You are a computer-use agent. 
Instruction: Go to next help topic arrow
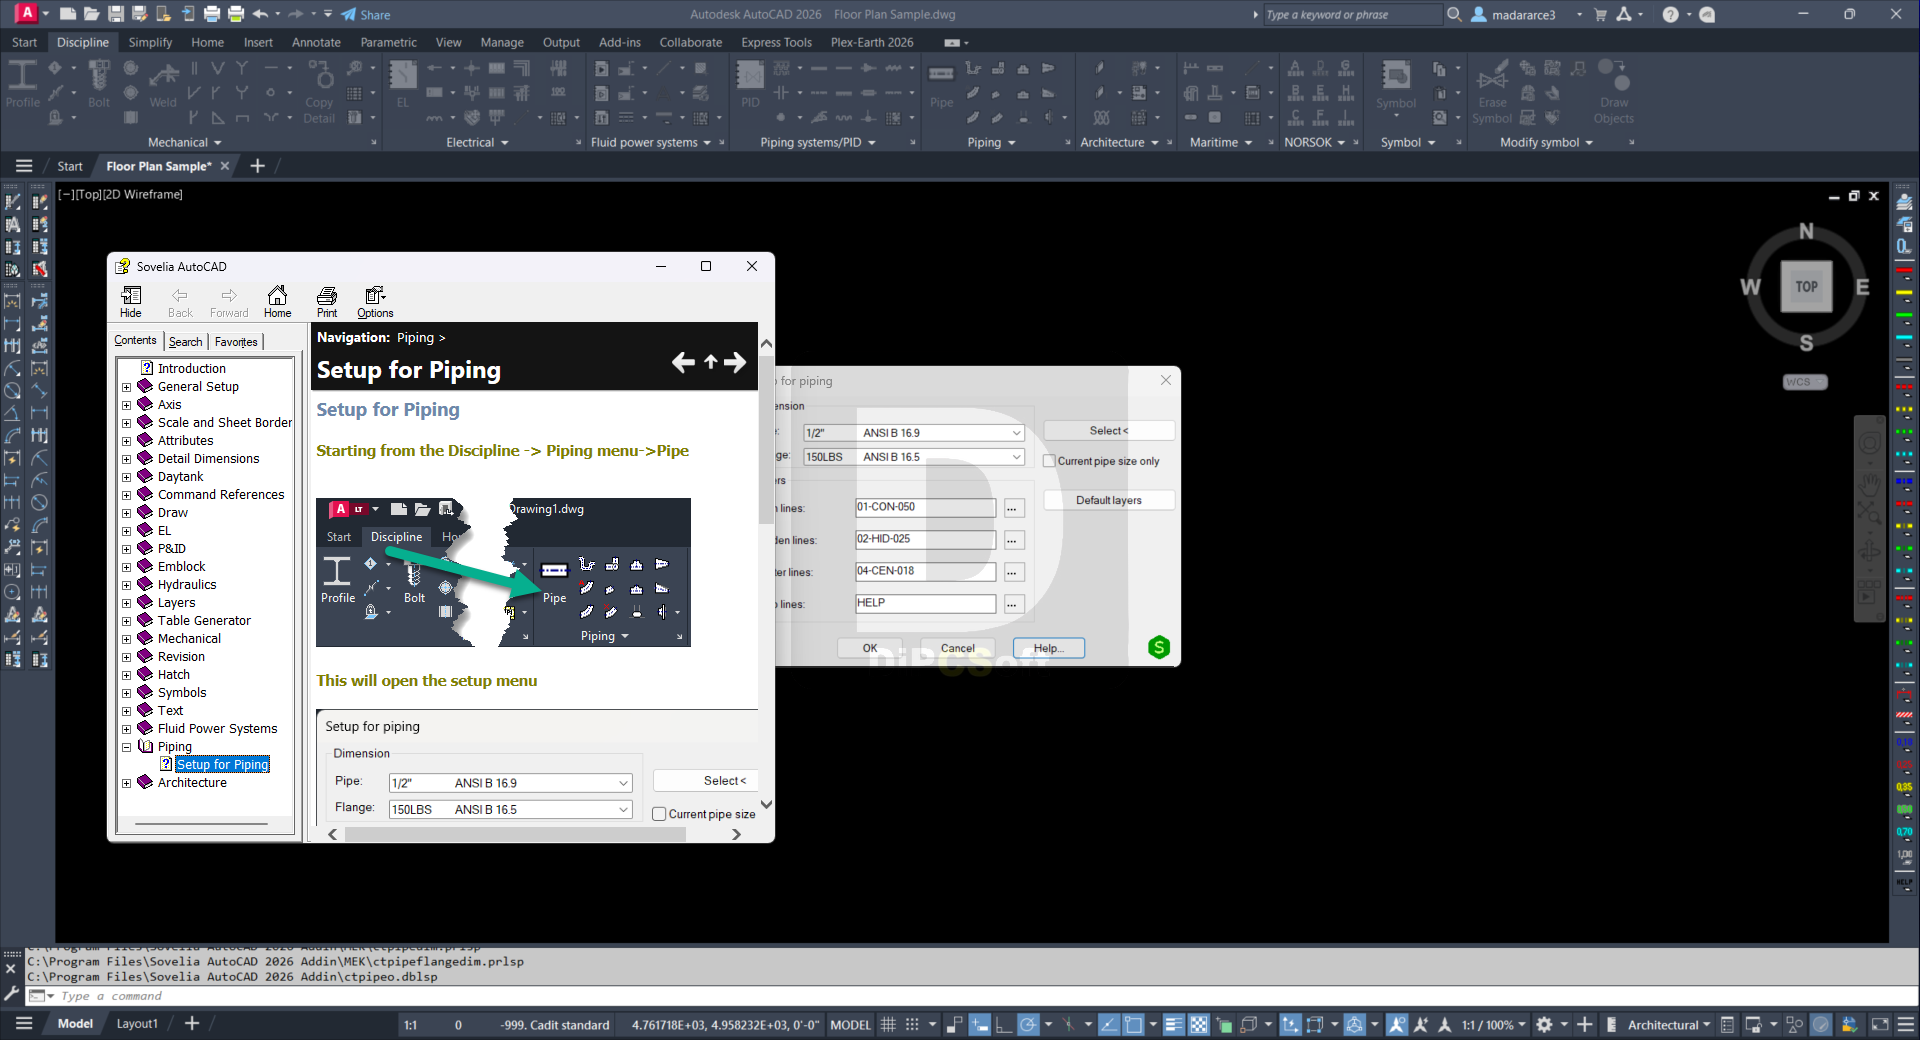click(735, 362)
